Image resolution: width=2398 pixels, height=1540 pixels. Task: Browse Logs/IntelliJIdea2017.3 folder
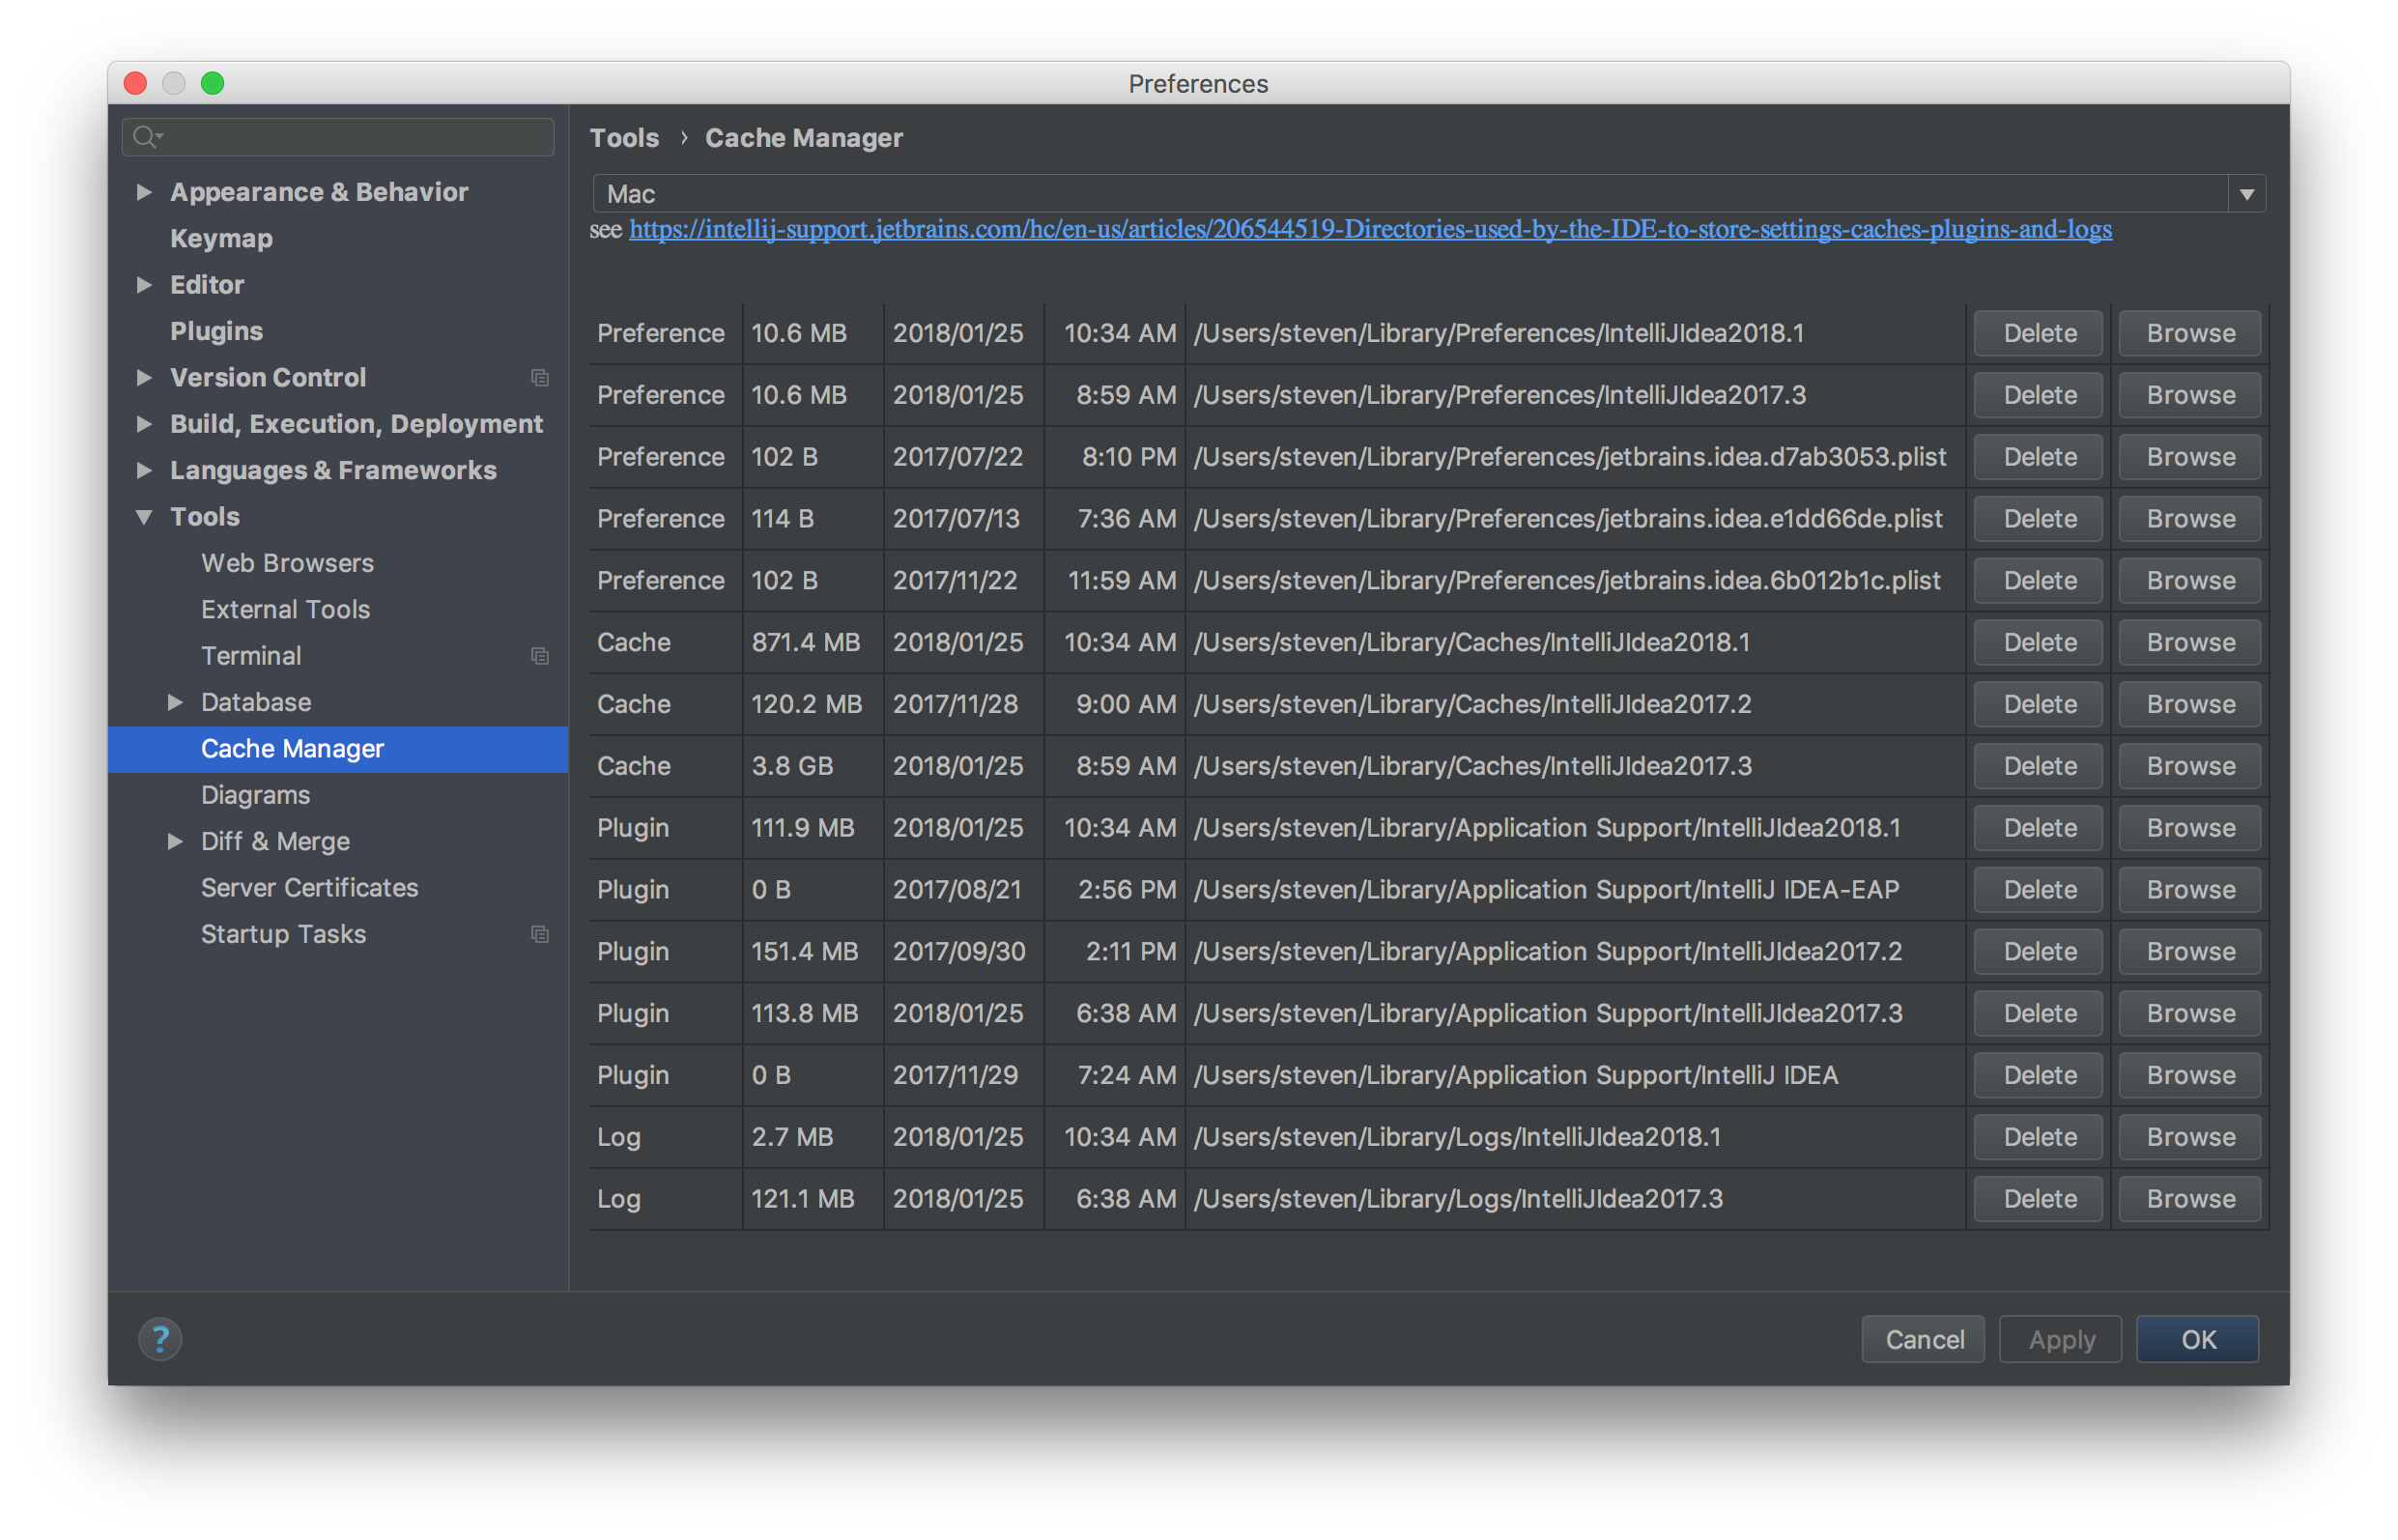(2190, 1199)
